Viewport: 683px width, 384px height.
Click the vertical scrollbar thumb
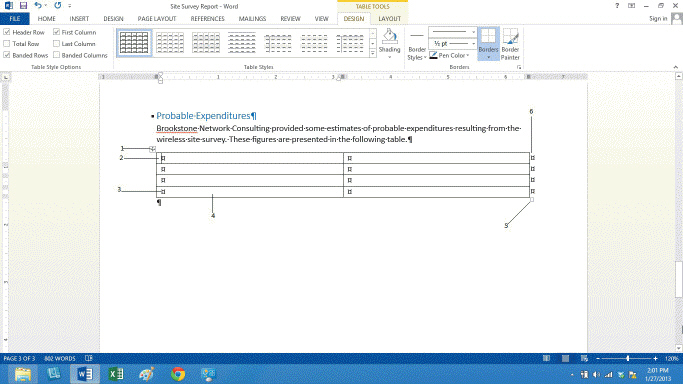coord(679,280)
